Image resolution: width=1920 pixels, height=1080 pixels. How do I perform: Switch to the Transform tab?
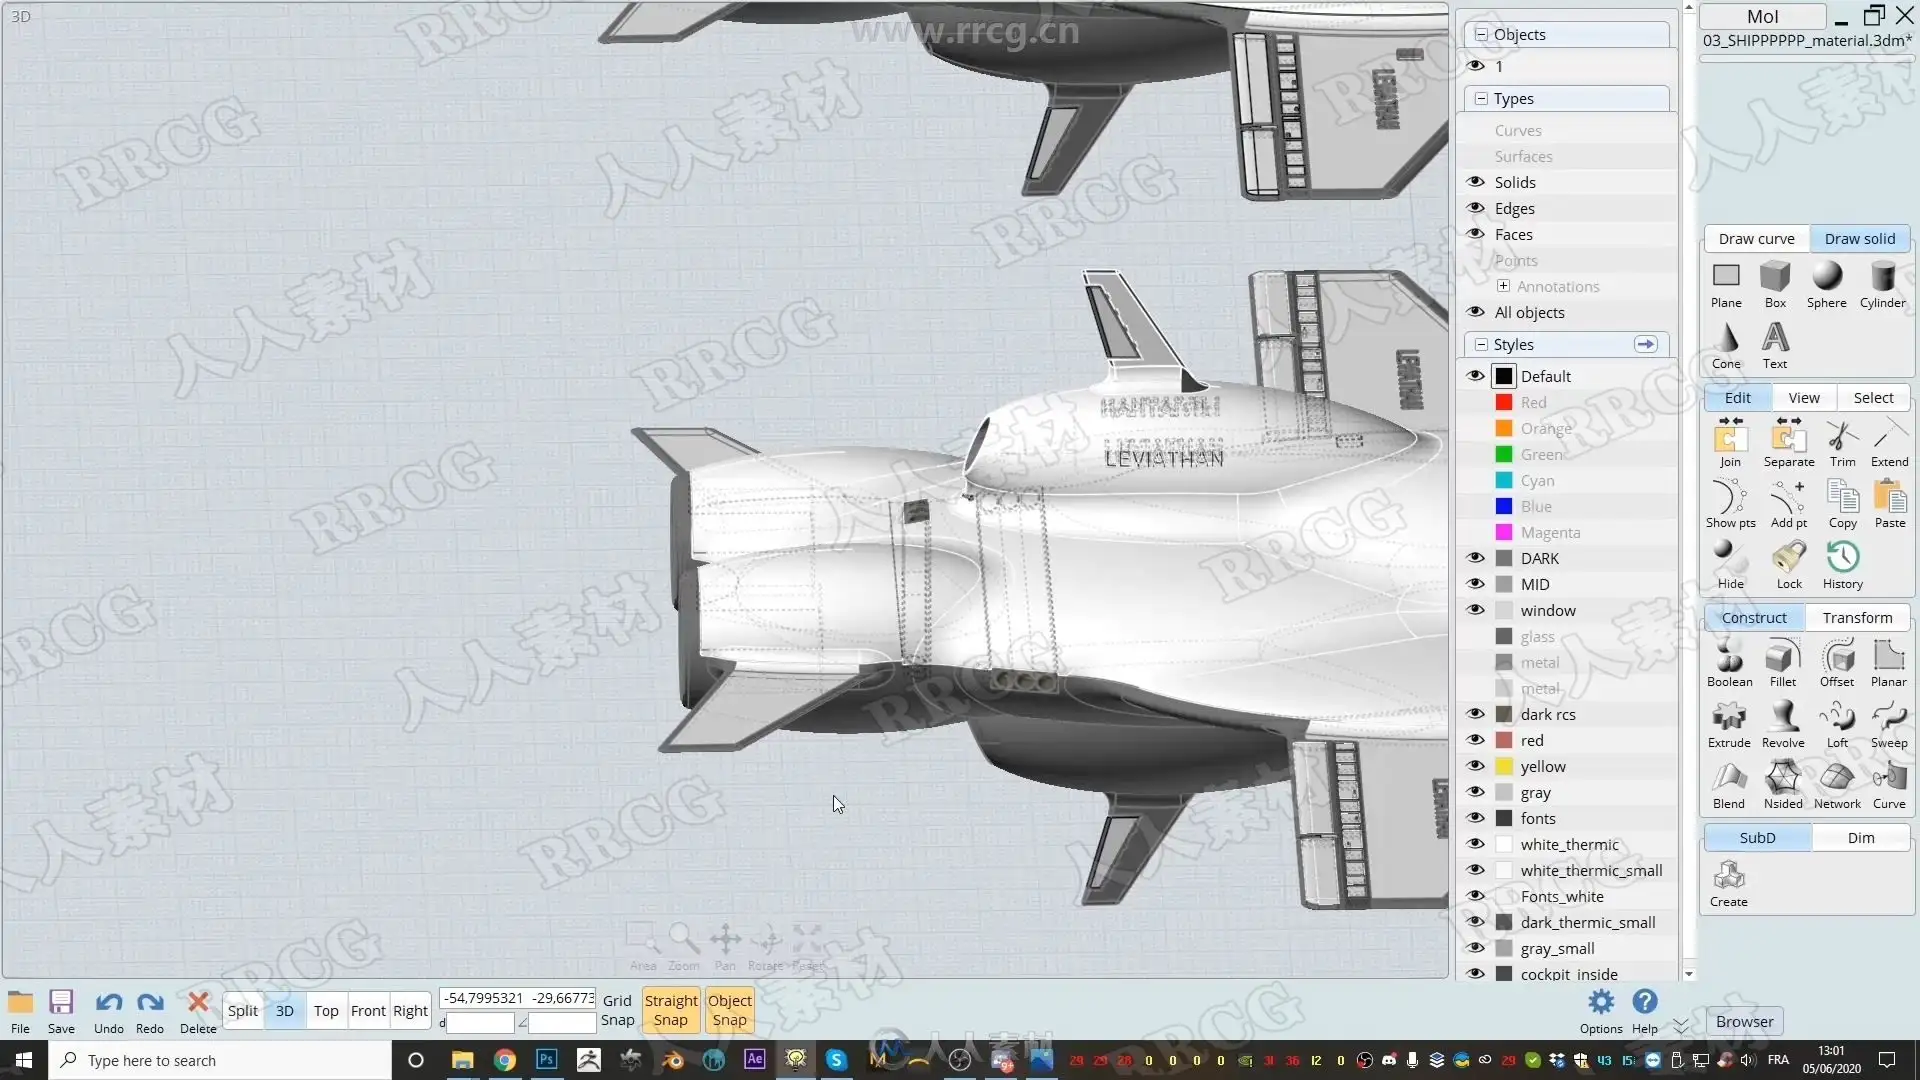tap(1857, 617)
